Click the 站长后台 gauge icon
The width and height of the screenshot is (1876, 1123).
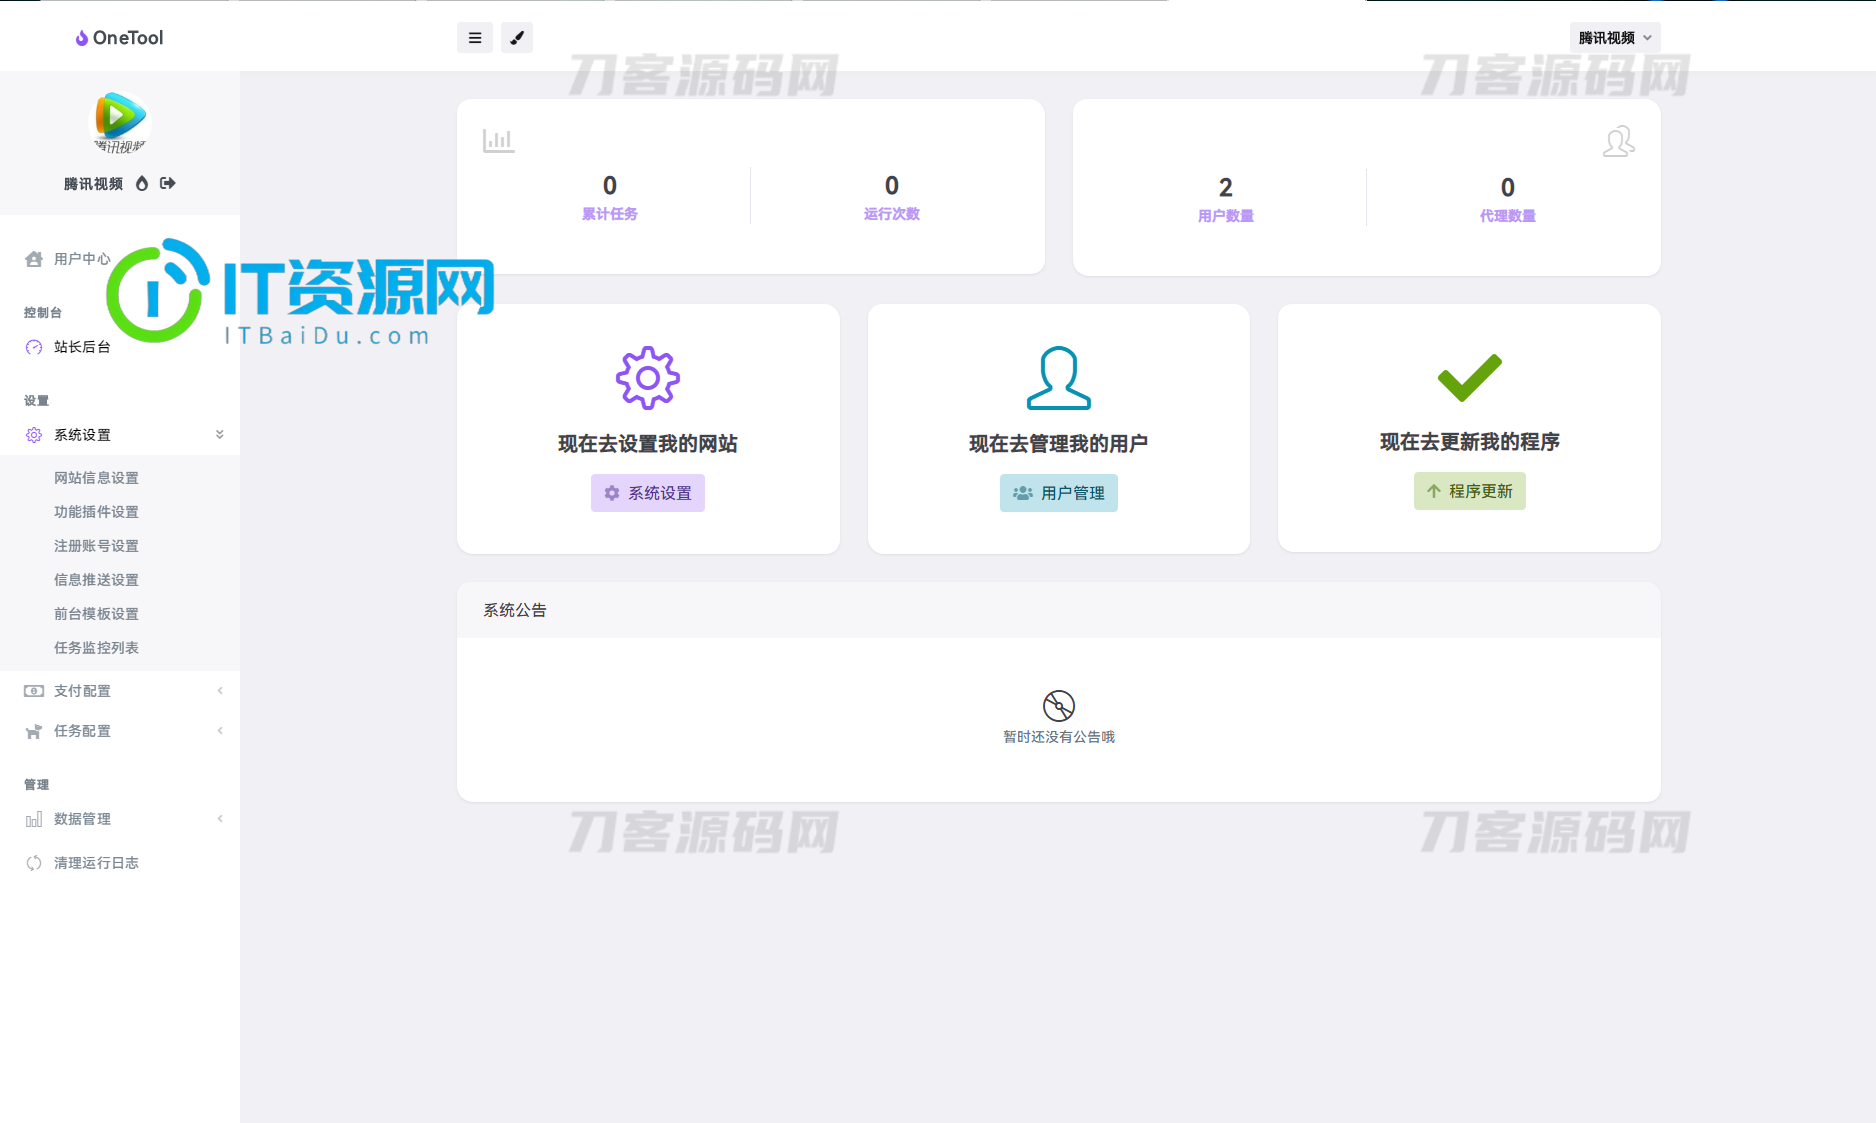point(34,347)
